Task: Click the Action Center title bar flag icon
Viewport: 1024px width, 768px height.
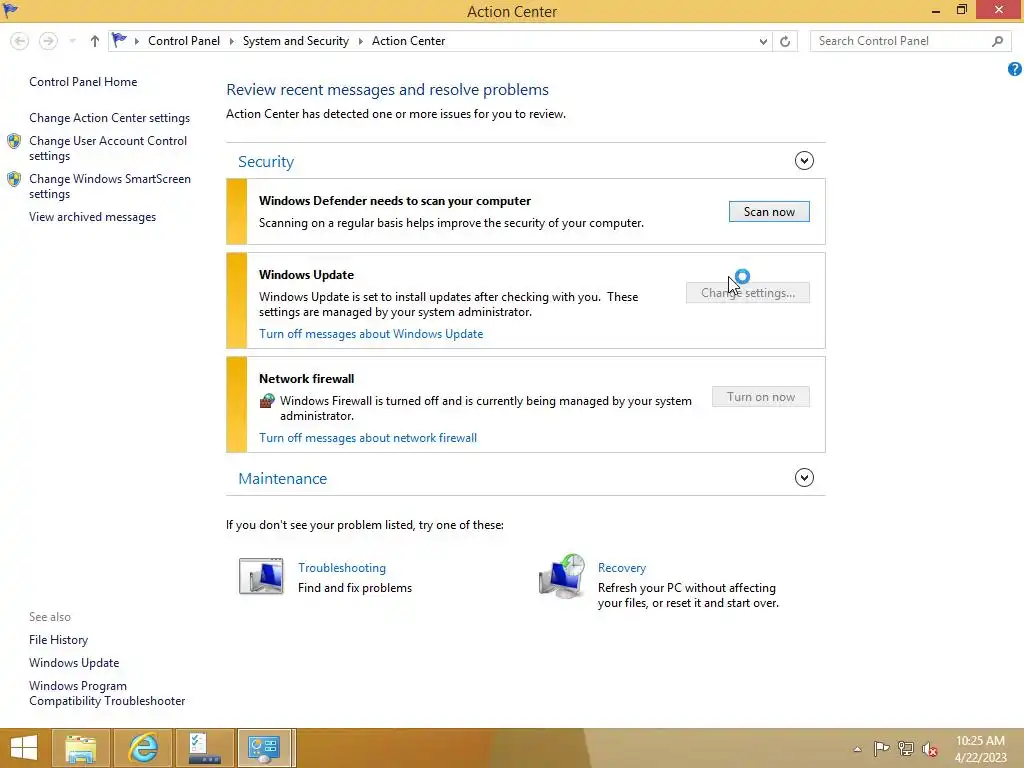Action: point(10,10)
